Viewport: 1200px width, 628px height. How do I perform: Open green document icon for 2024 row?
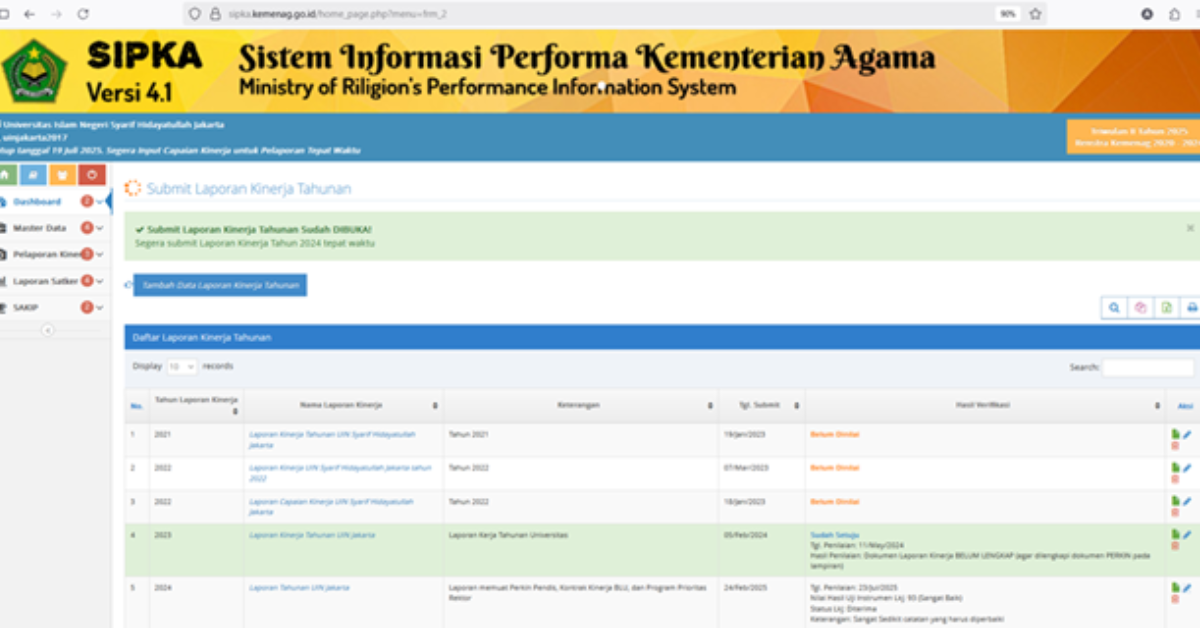tap(1176, 588)
